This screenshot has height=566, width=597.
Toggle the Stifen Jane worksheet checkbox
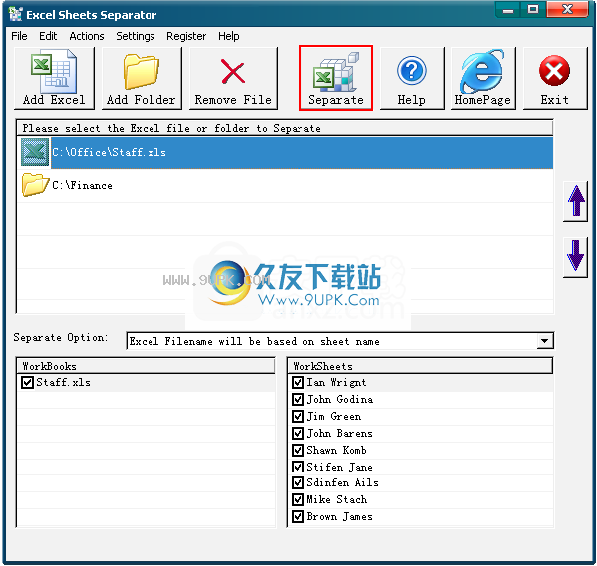298,467
